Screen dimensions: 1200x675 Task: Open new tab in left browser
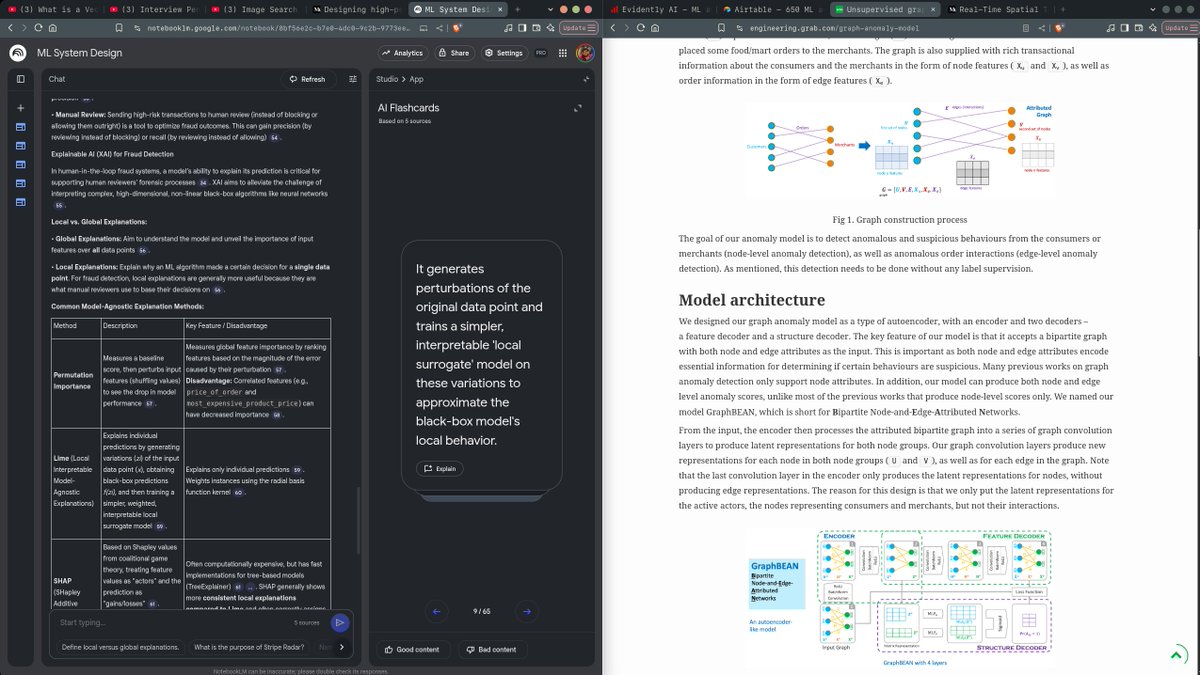516,9
